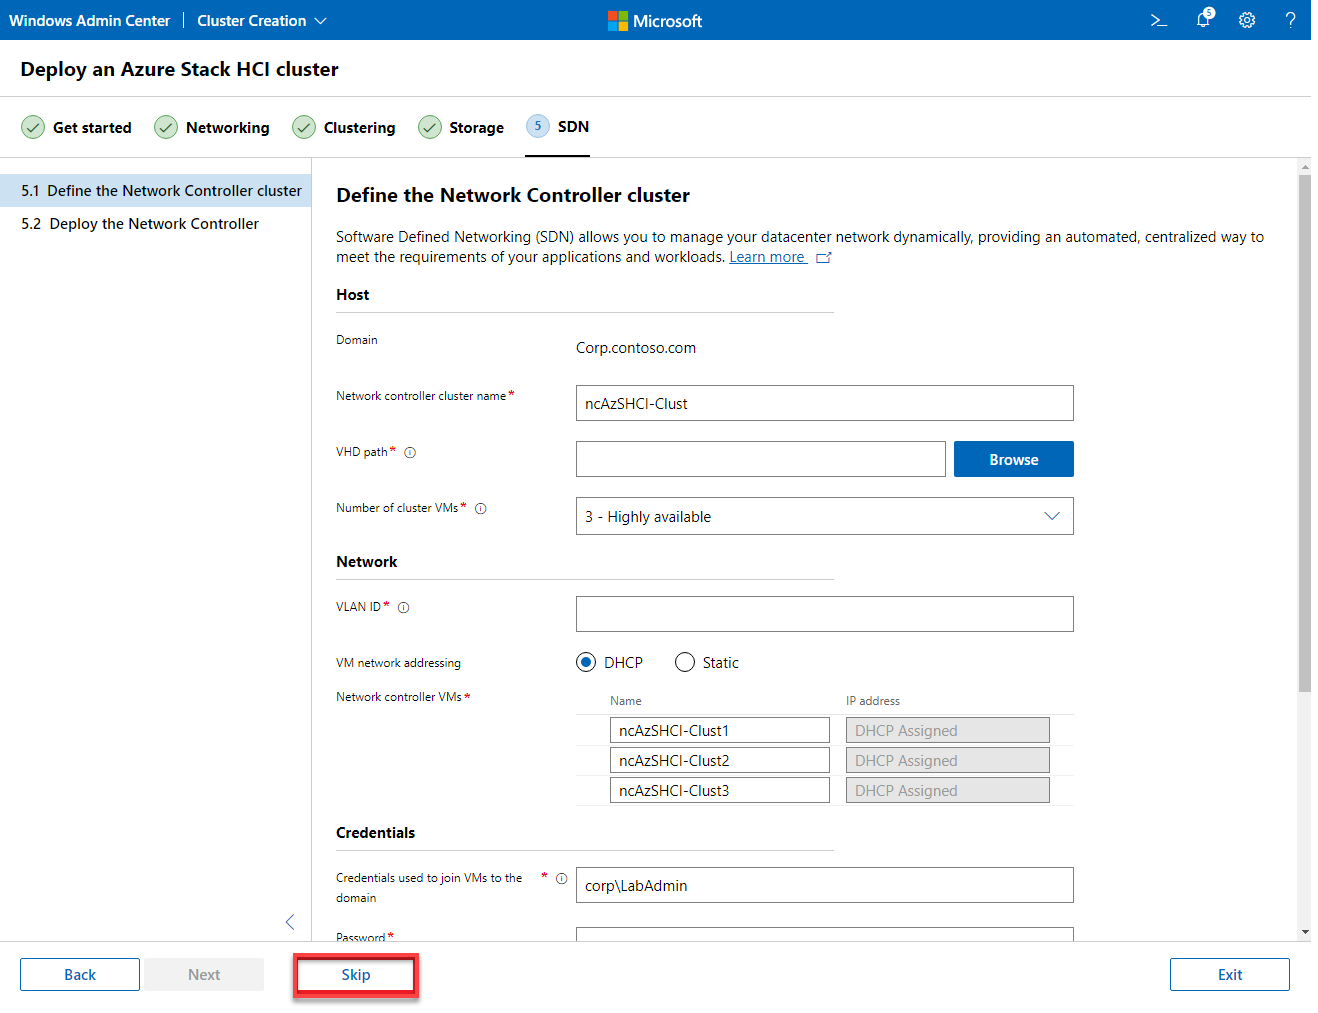Click the VLAN ID info icon
1318x1013 pixels.
(x=404, y=607)
